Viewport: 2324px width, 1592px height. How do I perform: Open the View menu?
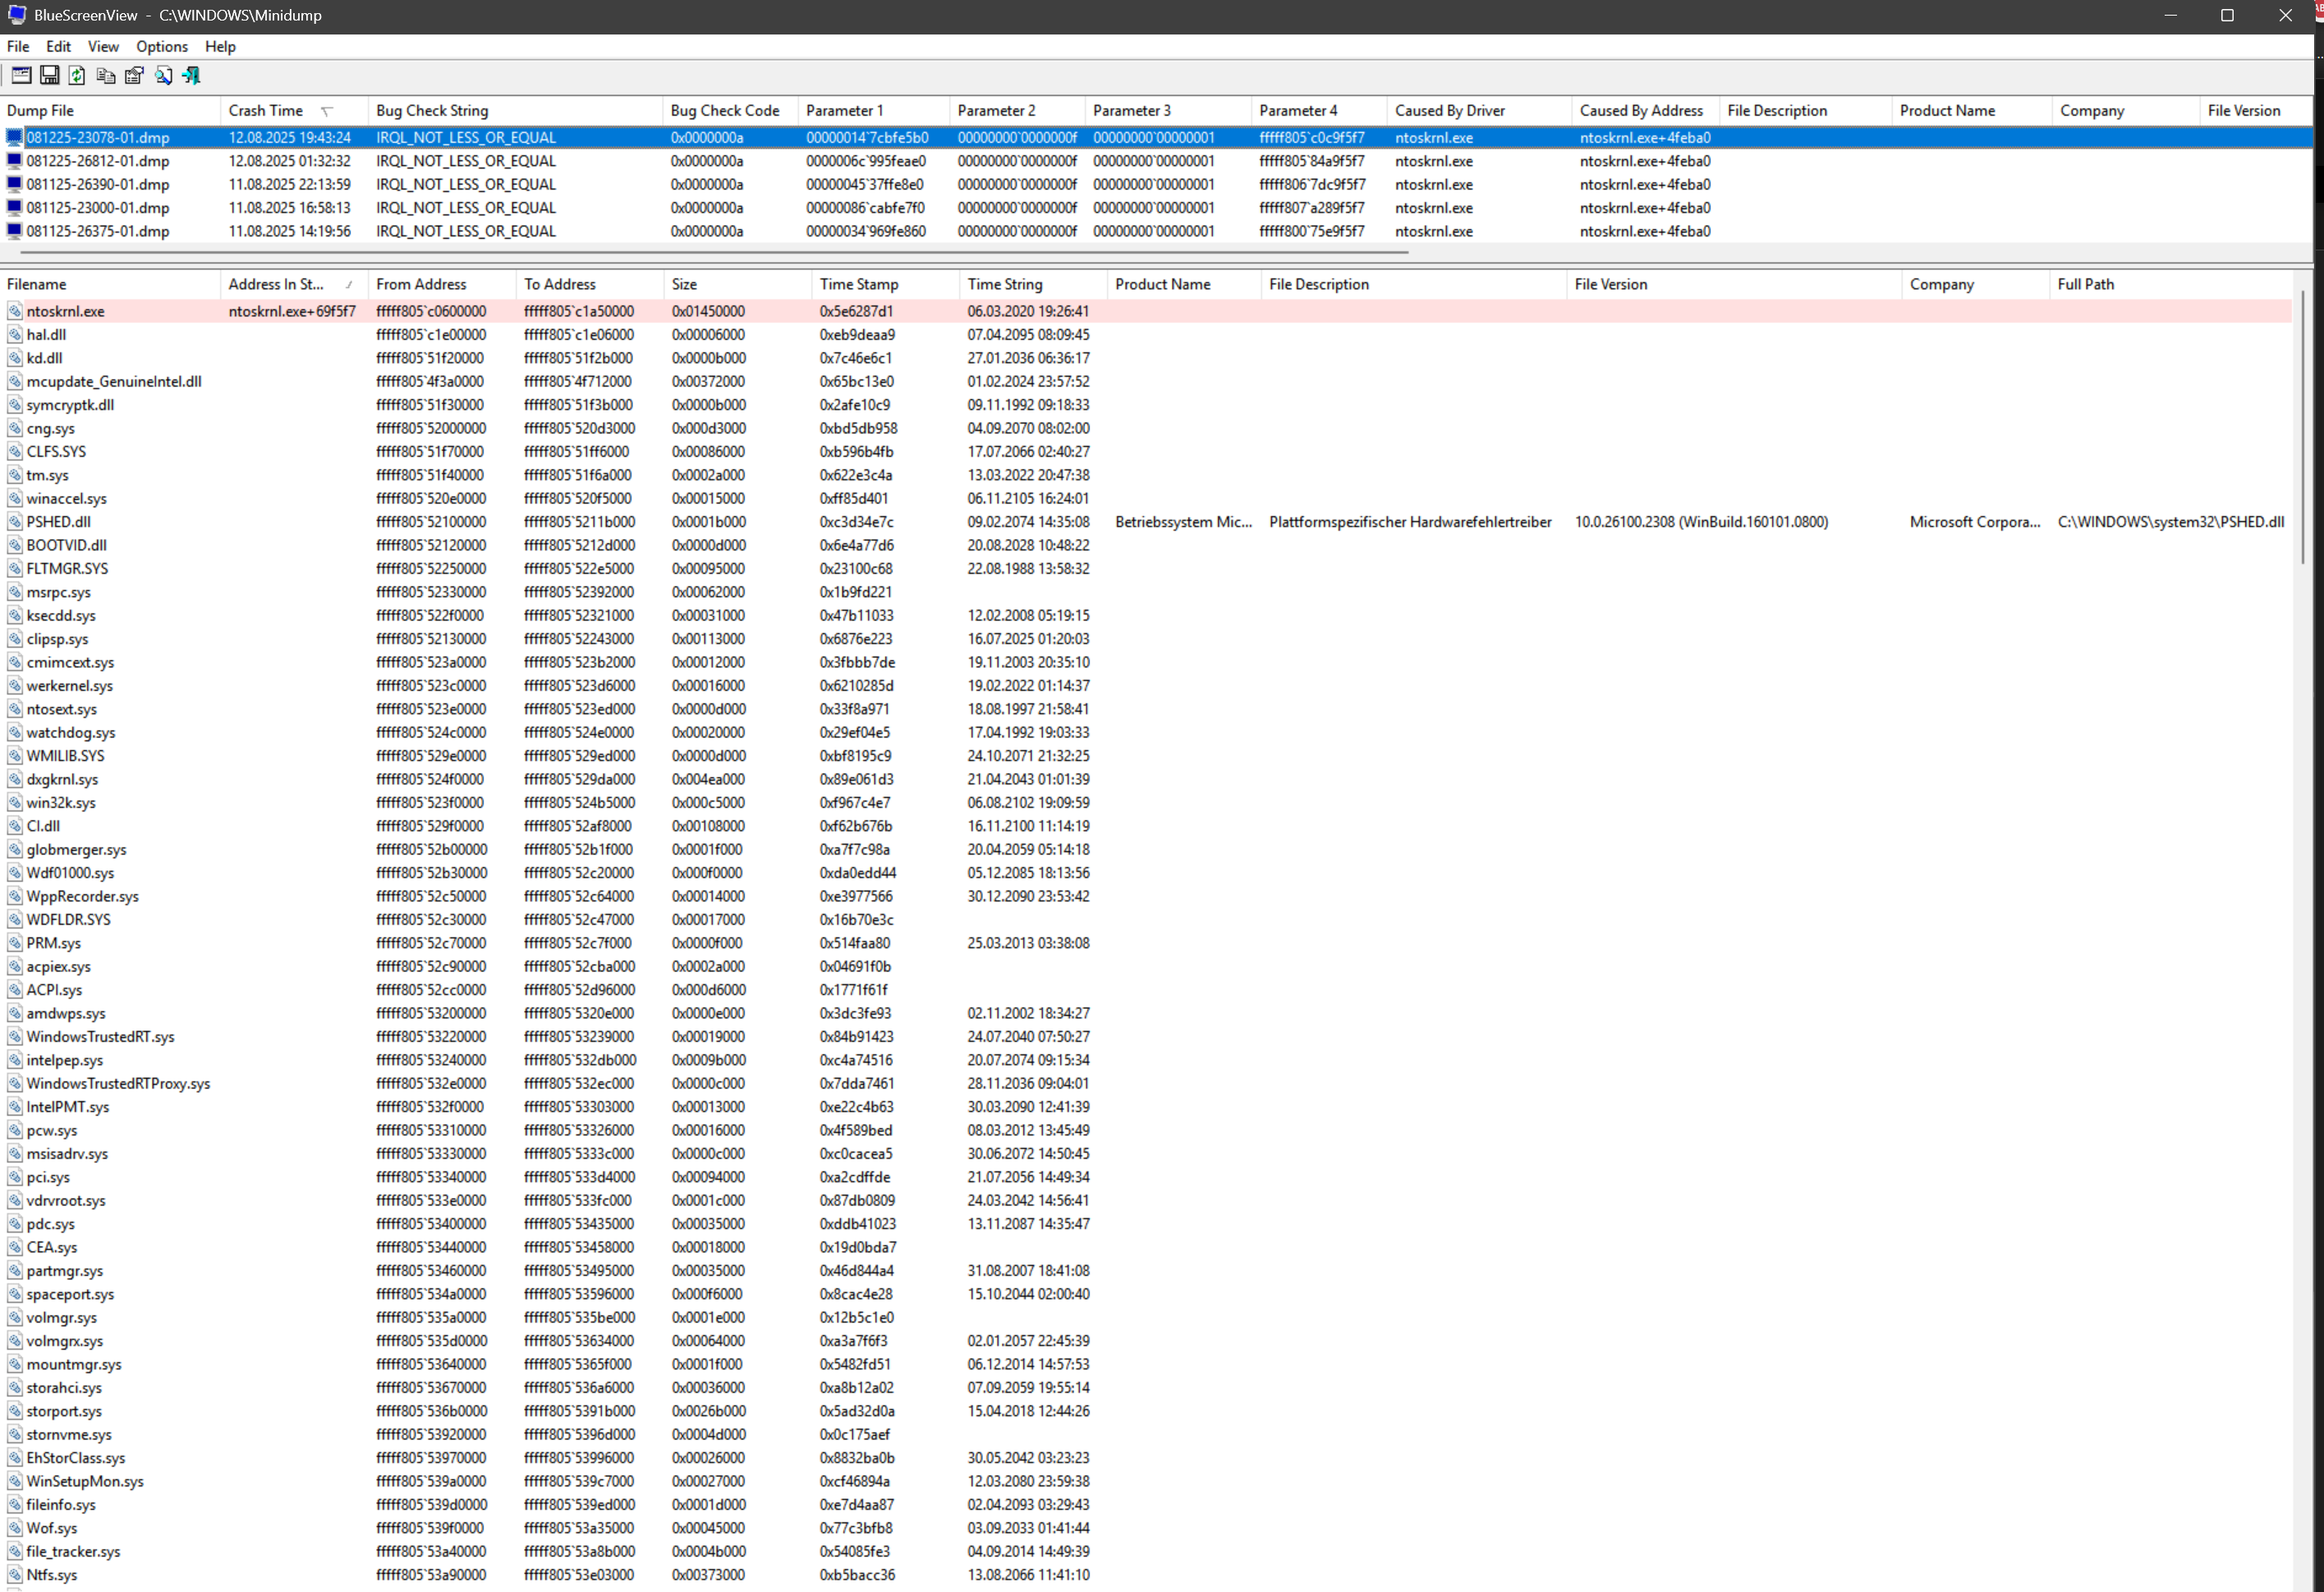(102, 46)
